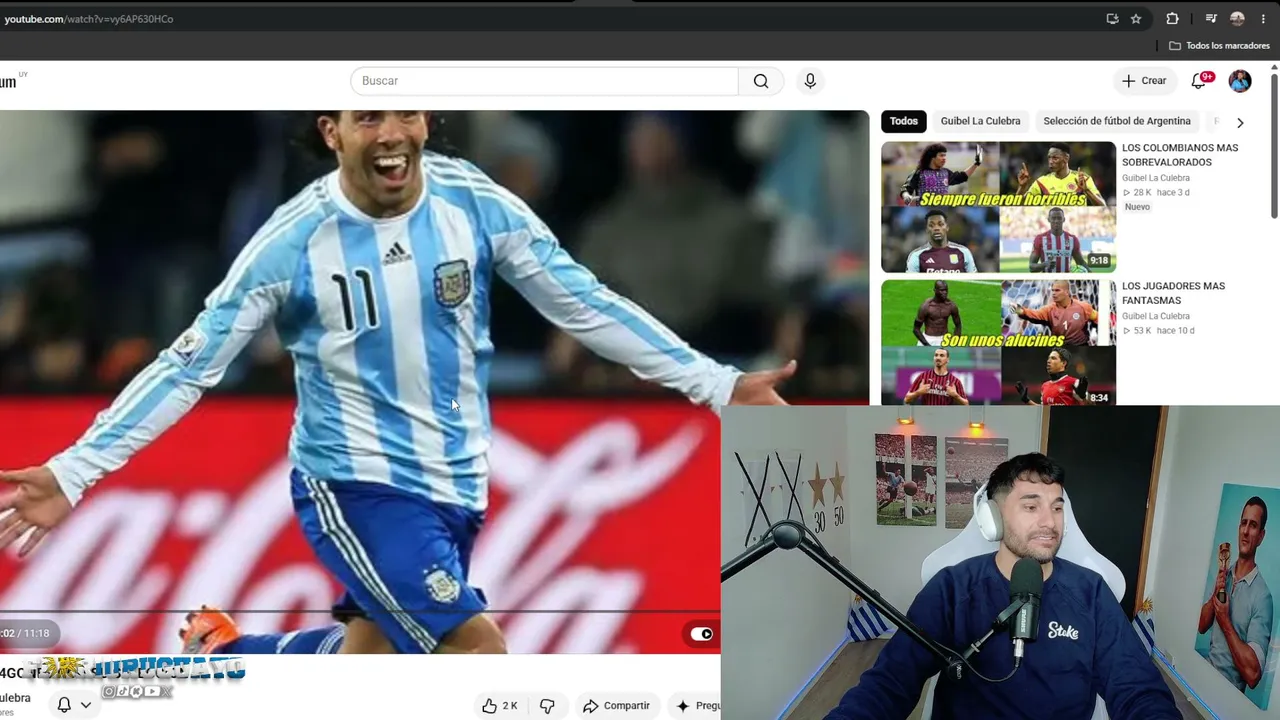Image resolution: width=1280 pixels, height=720 pixels.
Task: Click the youtube.com address bar URL
Action: 89,19
